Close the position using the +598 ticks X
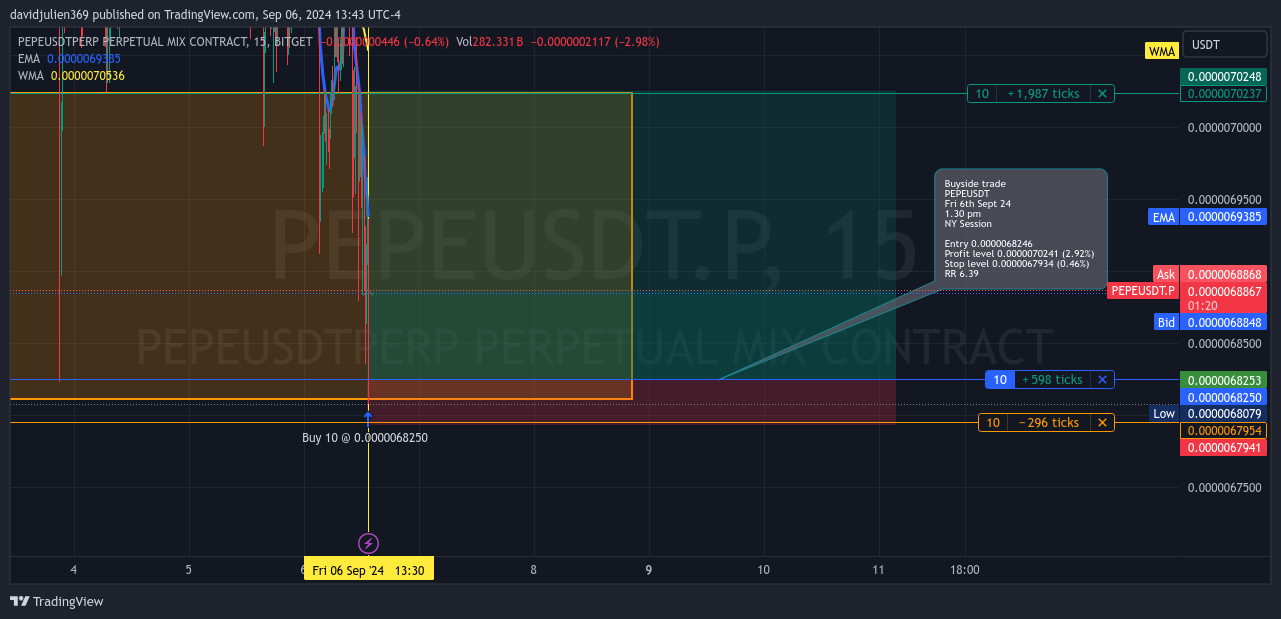The width and height of the screenshot is (1281, 619). point(1102,379)
